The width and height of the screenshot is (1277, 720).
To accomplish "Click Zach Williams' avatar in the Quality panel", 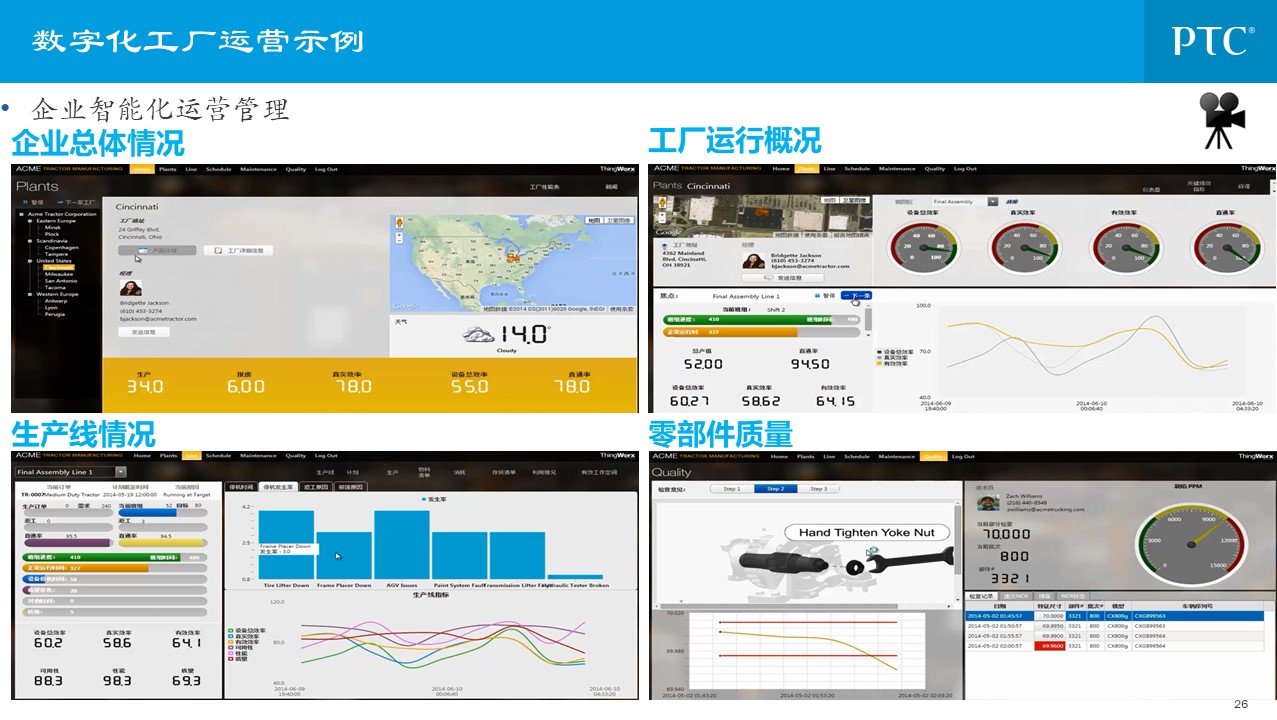I will (984, 502).
